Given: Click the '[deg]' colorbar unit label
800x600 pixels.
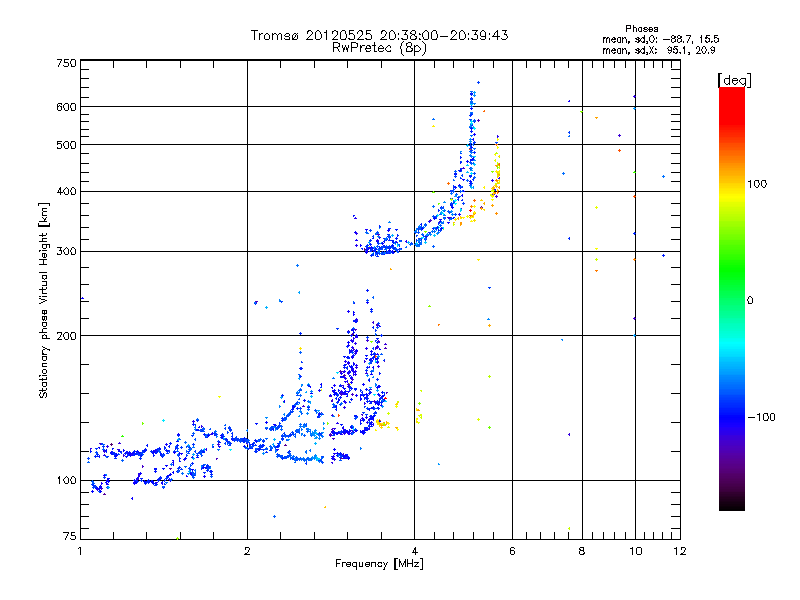Looking at the screenshot, I should (734, 80).
